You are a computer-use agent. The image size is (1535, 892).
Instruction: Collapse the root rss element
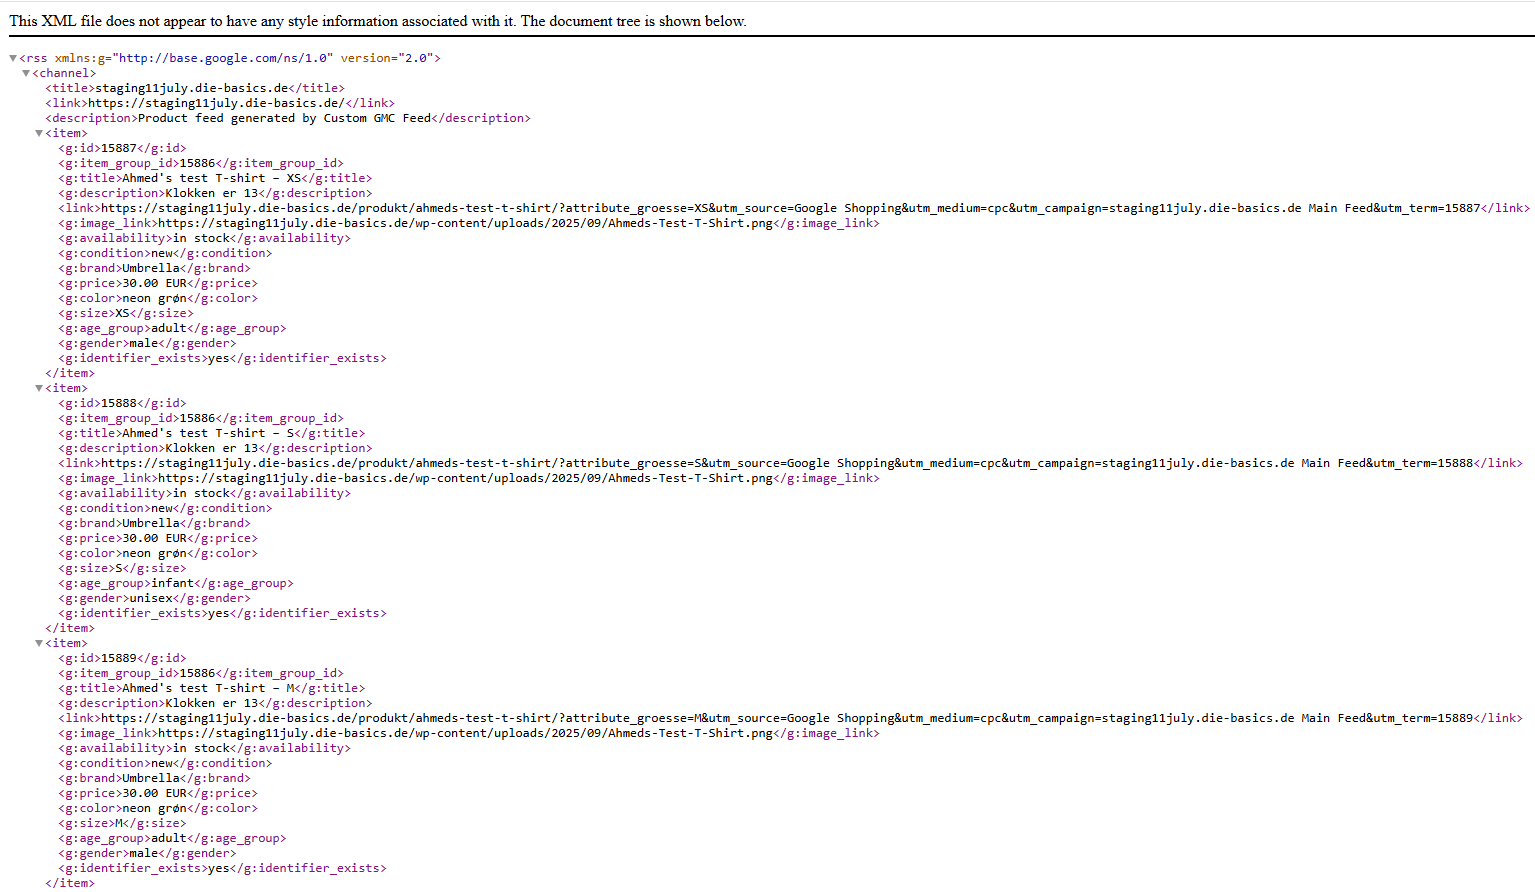coord(12,57)
